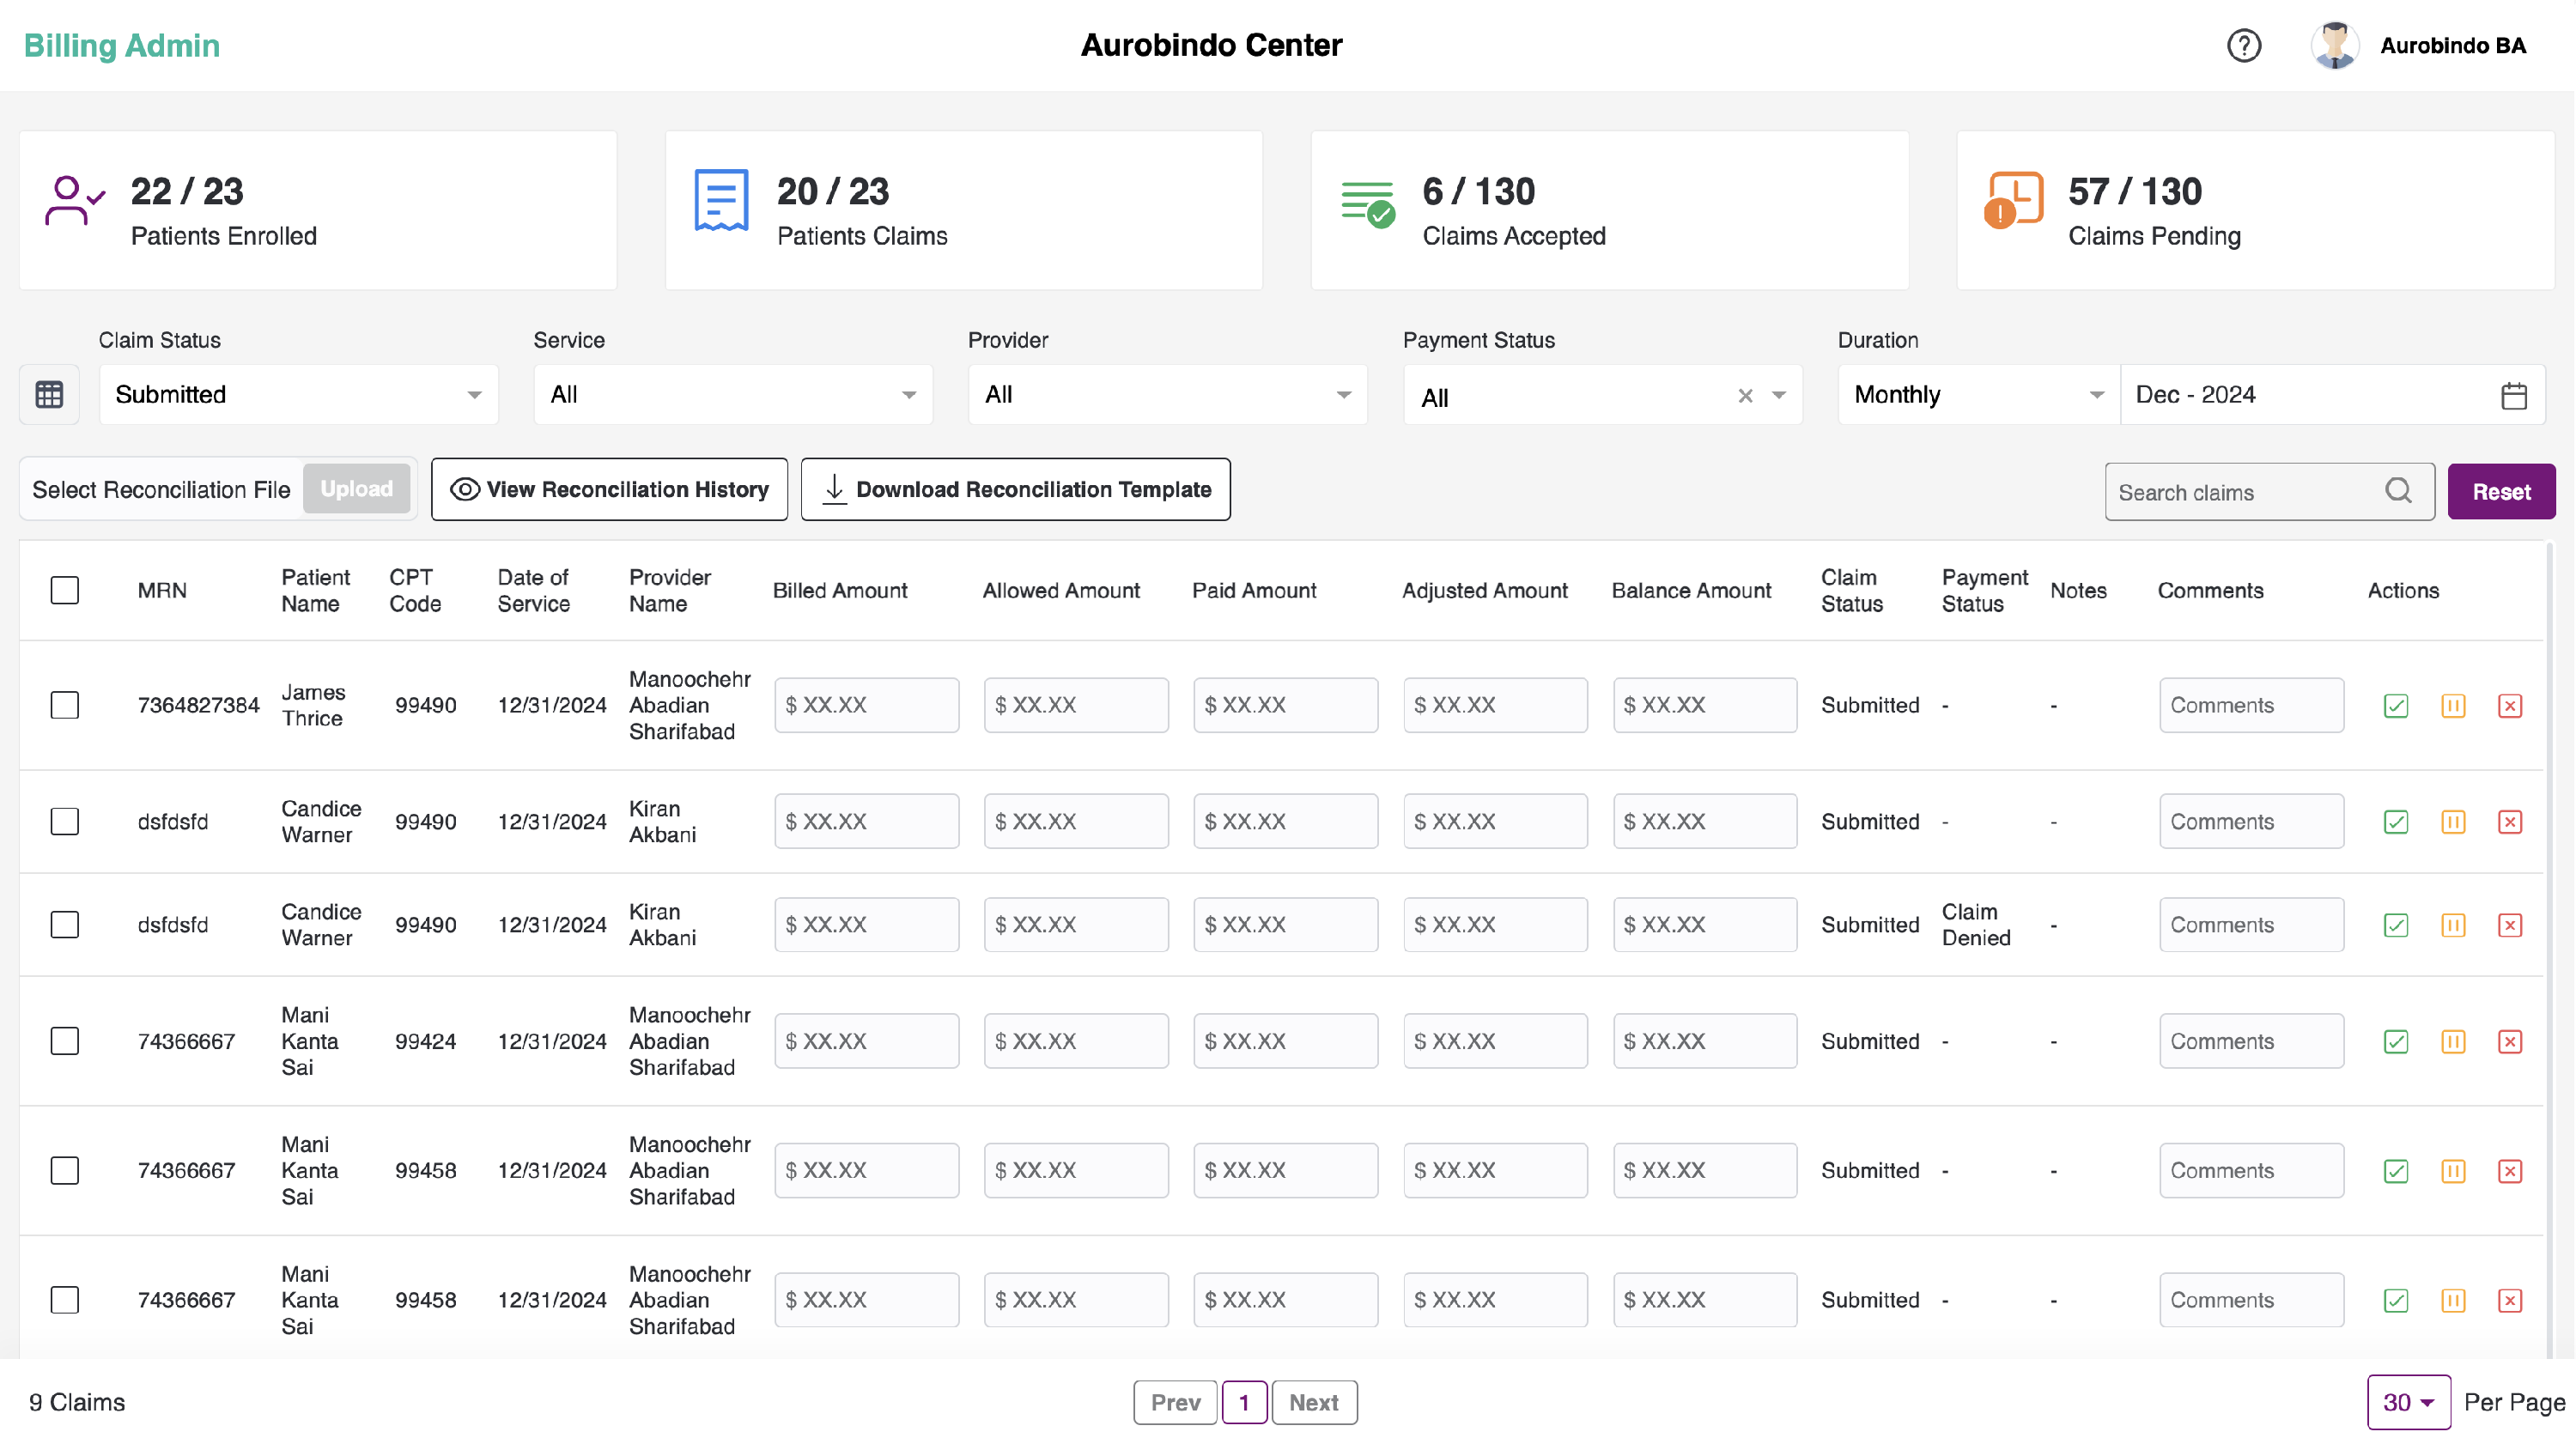Viewport: 2576px width, 1444px height.
Task: Go to page 1 in pagination
Action: (x=1243, y=1402)
